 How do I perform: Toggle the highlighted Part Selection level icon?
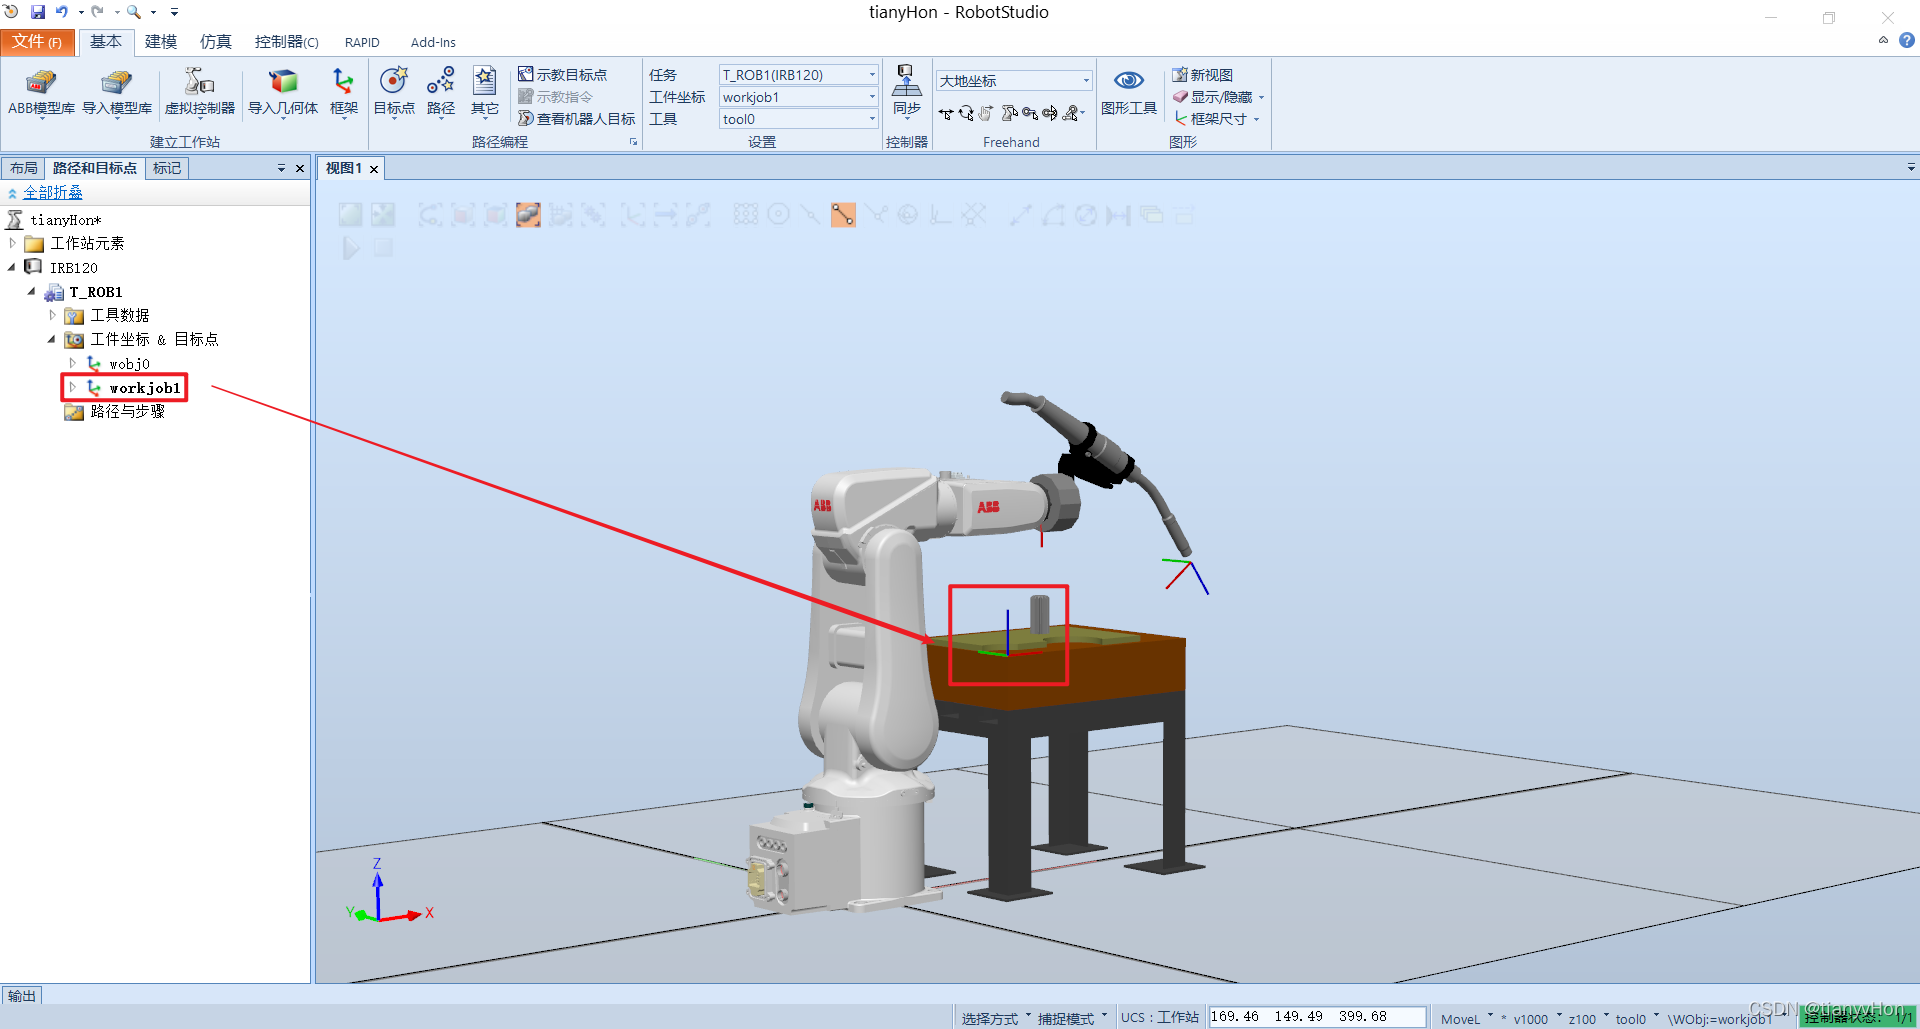pyautogui.click(x=528, y=215)
